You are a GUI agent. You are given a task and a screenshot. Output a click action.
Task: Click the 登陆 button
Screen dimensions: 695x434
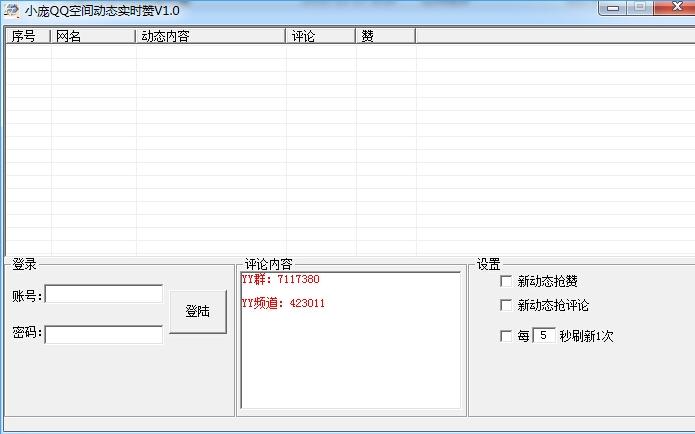[198, 312]
